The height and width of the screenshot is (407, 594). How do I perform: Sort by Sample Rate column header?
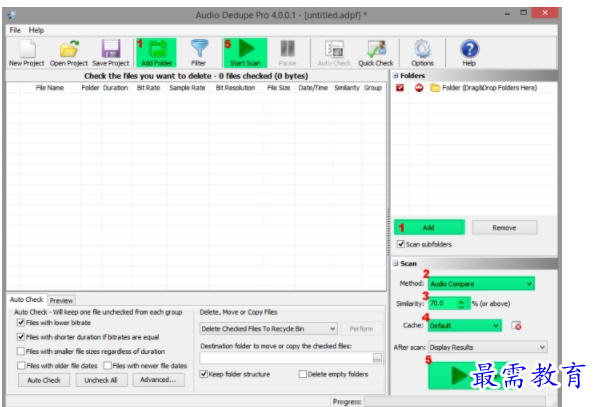click(188, 88)
